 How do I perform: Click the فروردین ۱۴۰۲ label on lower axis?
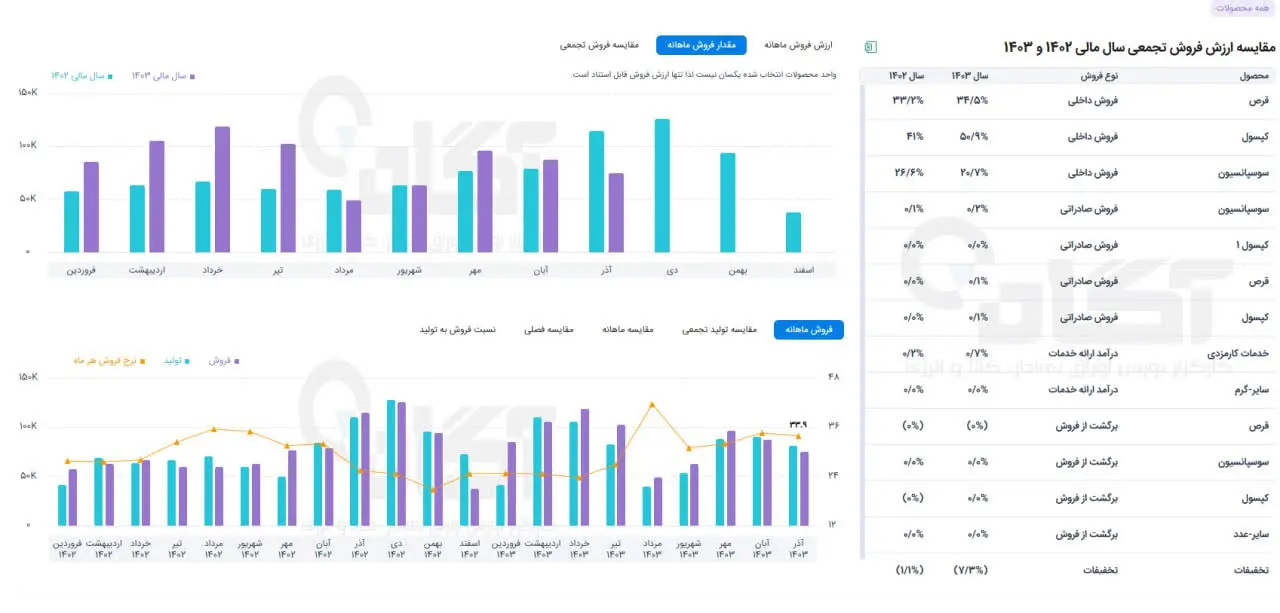tap(67, 548)
